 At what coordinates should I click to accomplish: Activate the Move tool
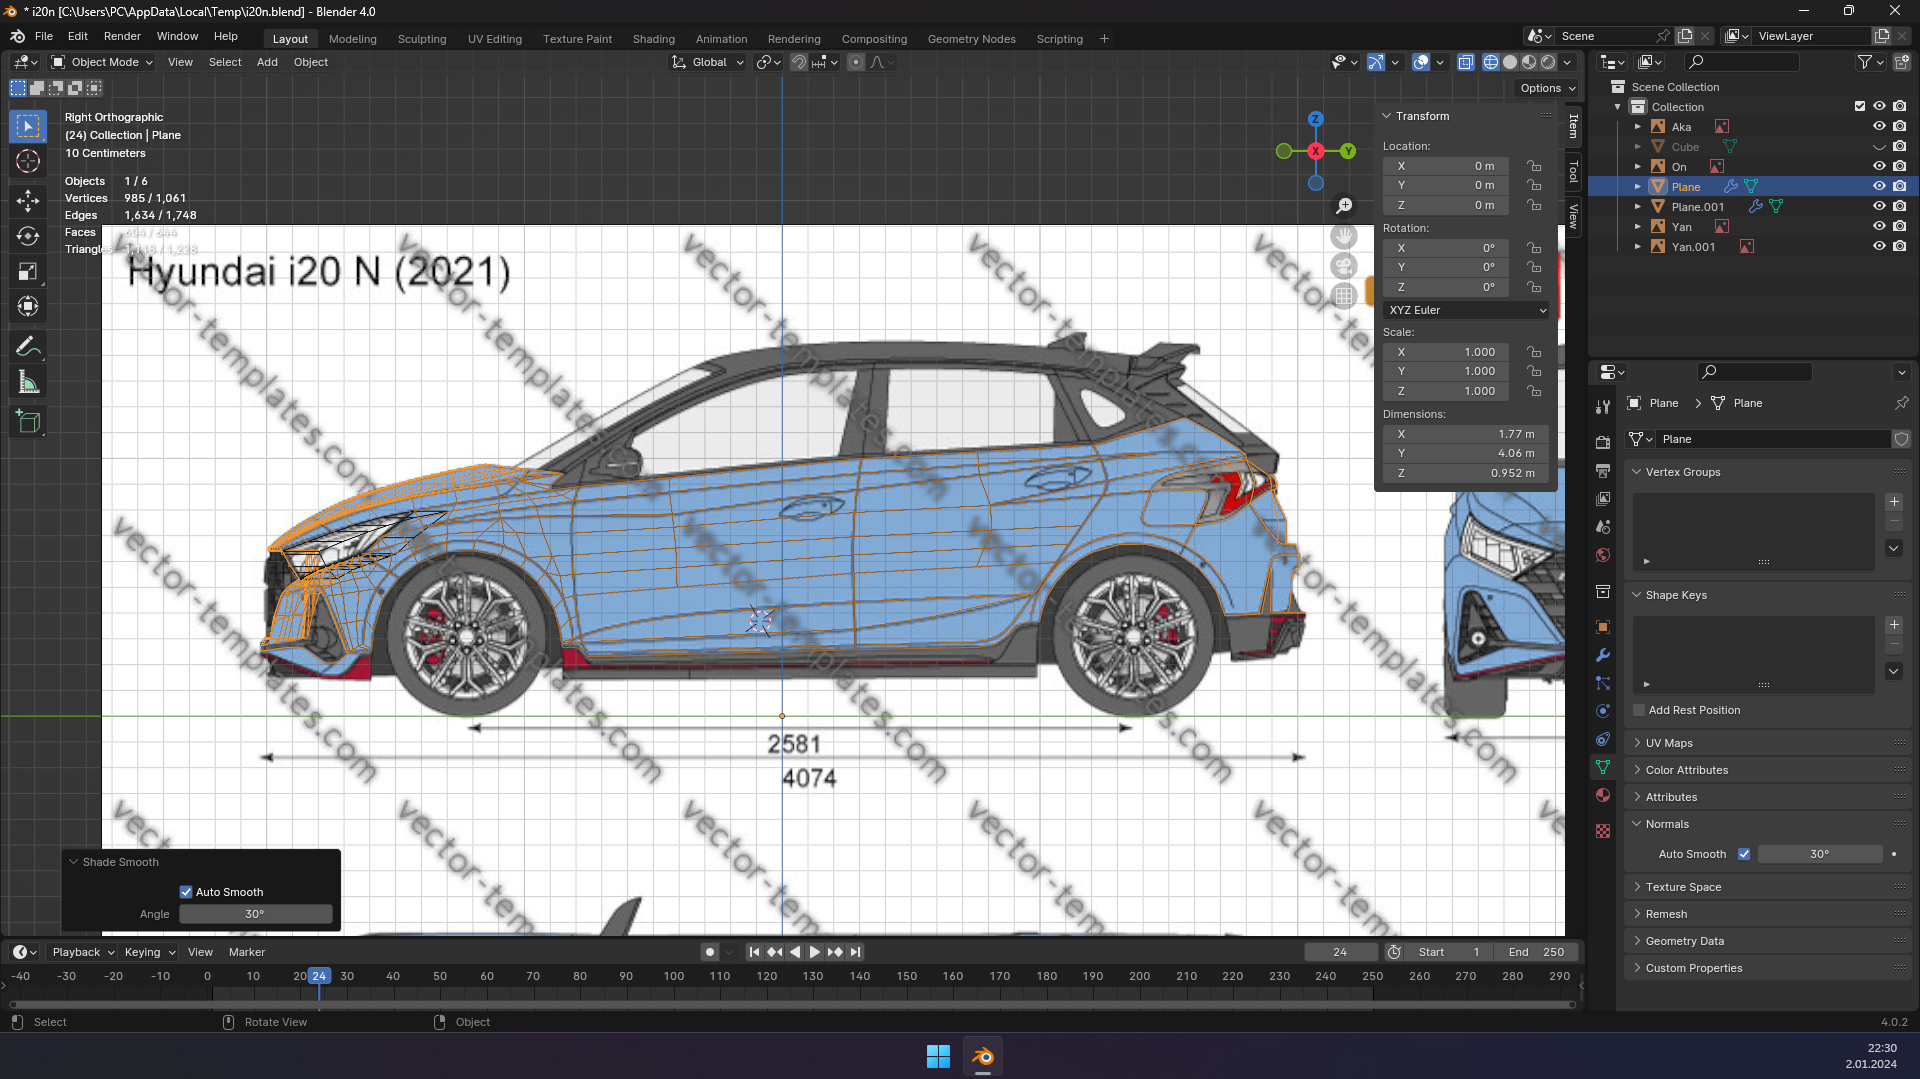(28, 201)
